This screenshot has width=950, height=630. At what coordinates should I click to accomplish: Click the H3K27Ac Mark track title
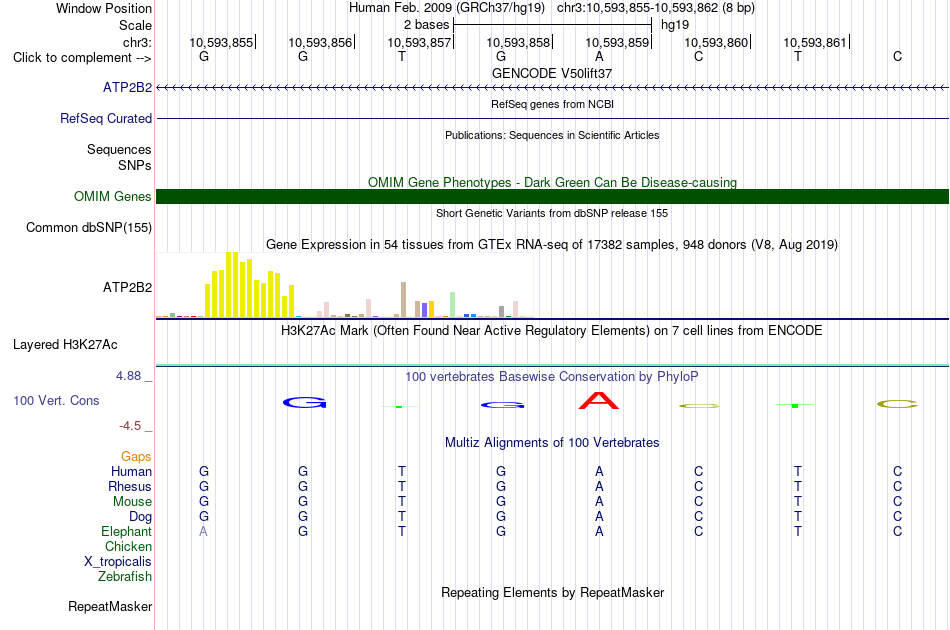click(552, 331)
